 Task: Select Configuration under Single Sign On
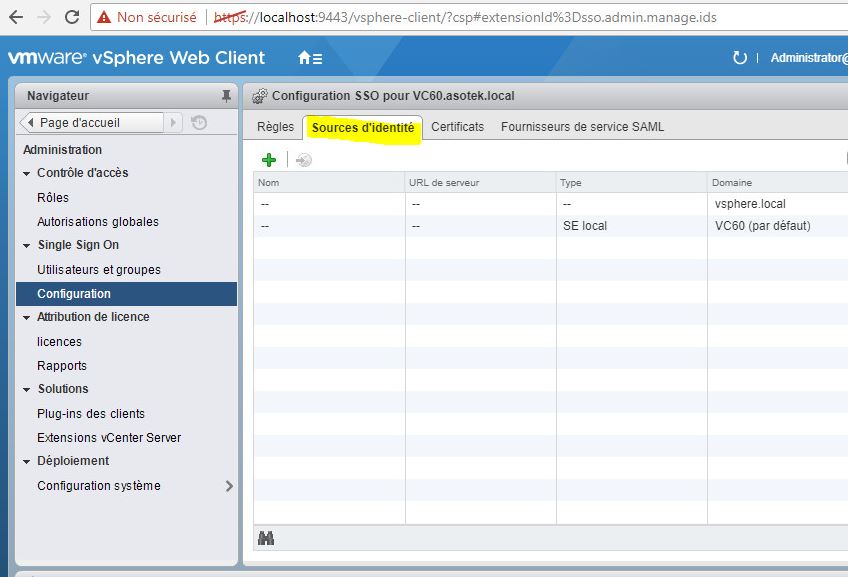coord(127,294)
